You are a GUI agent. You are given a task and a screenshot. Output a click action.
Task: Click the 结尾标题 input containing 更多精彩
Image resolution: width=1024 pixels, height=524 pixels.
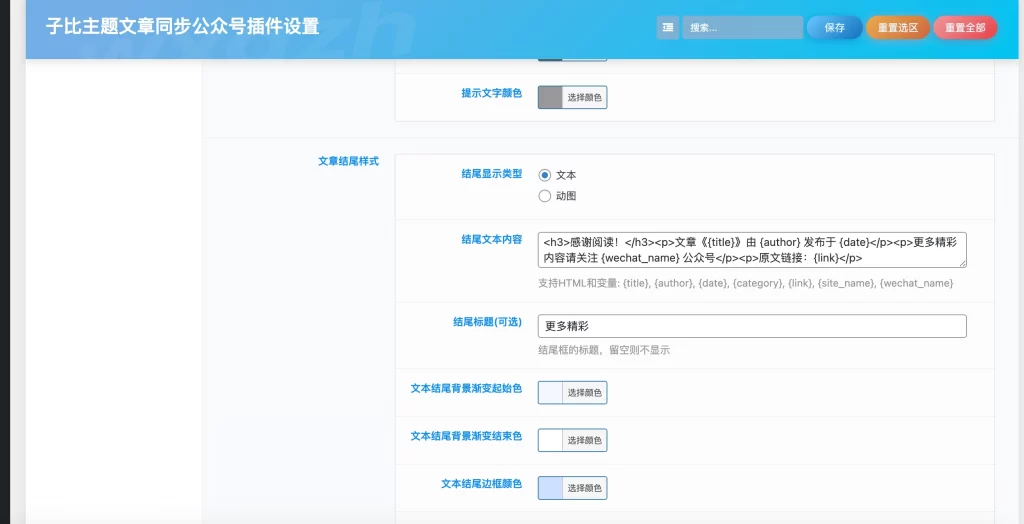pos(751,326)
